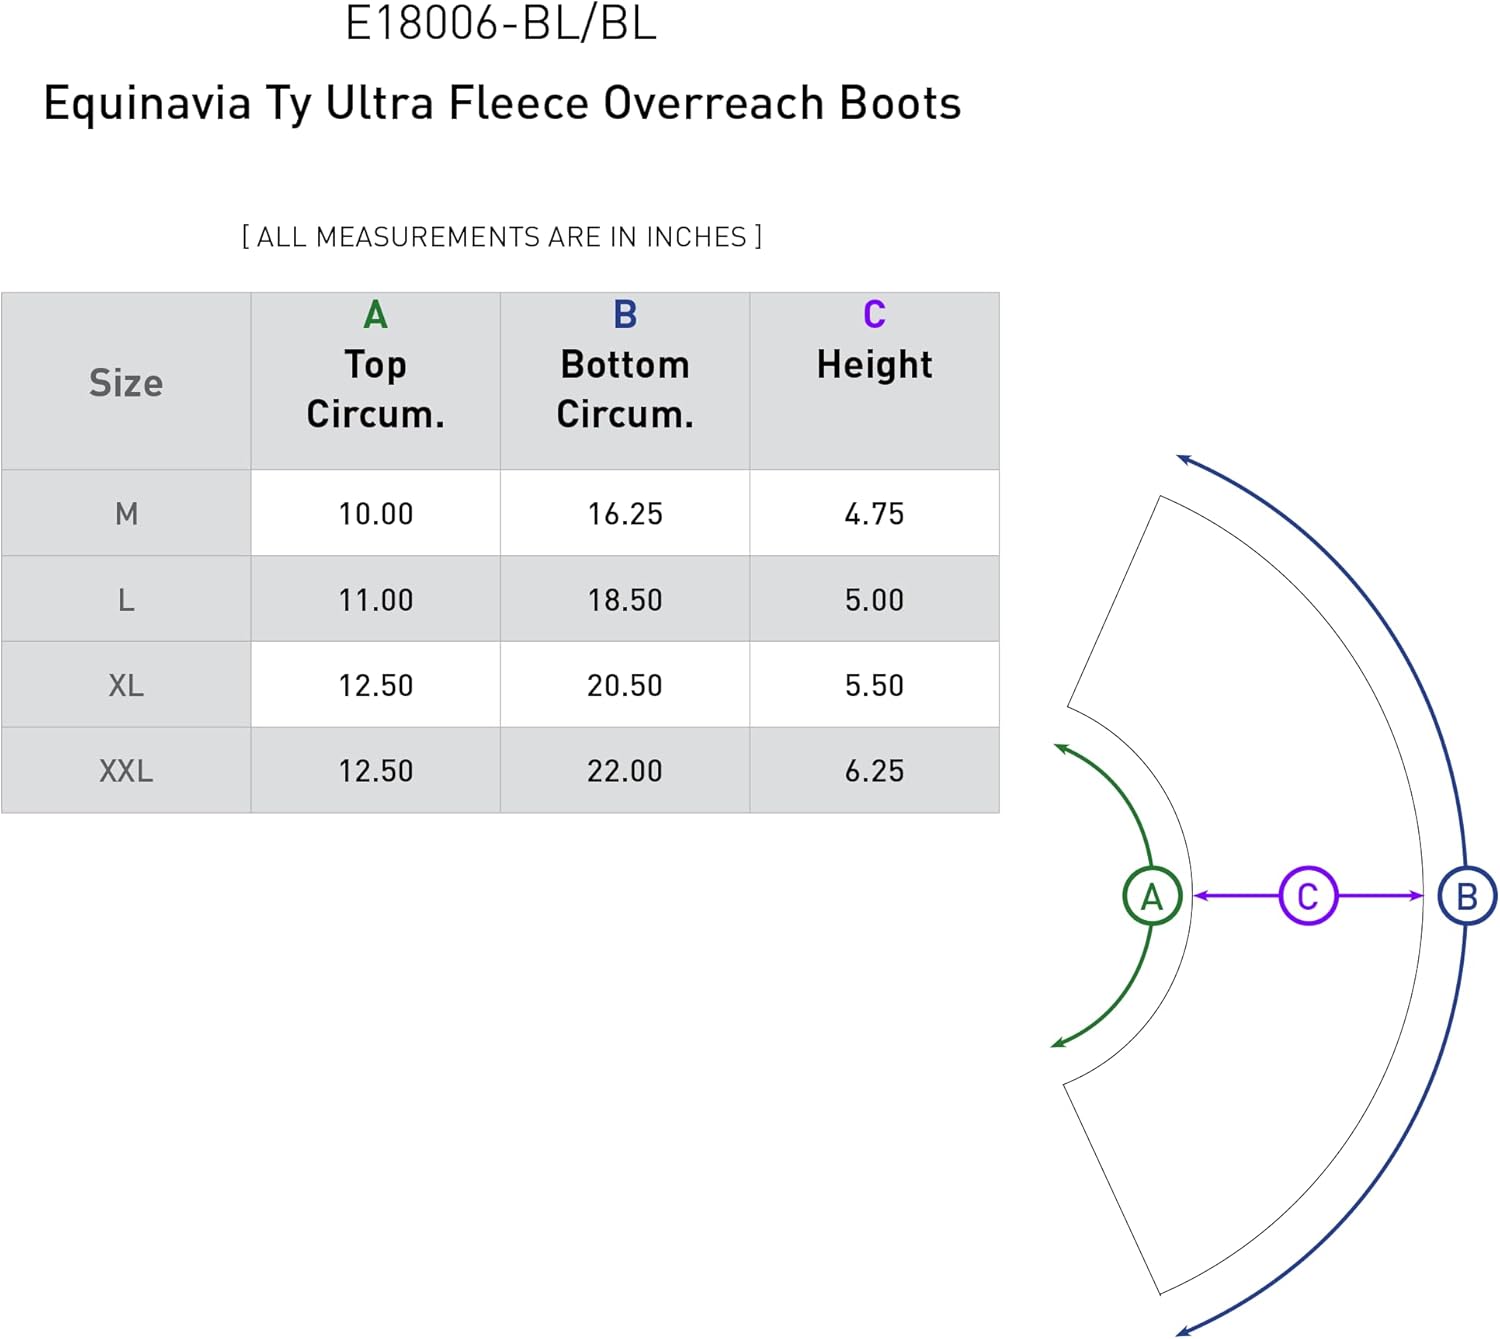
Task: Click the M size row label
Action: click(126, 513)
